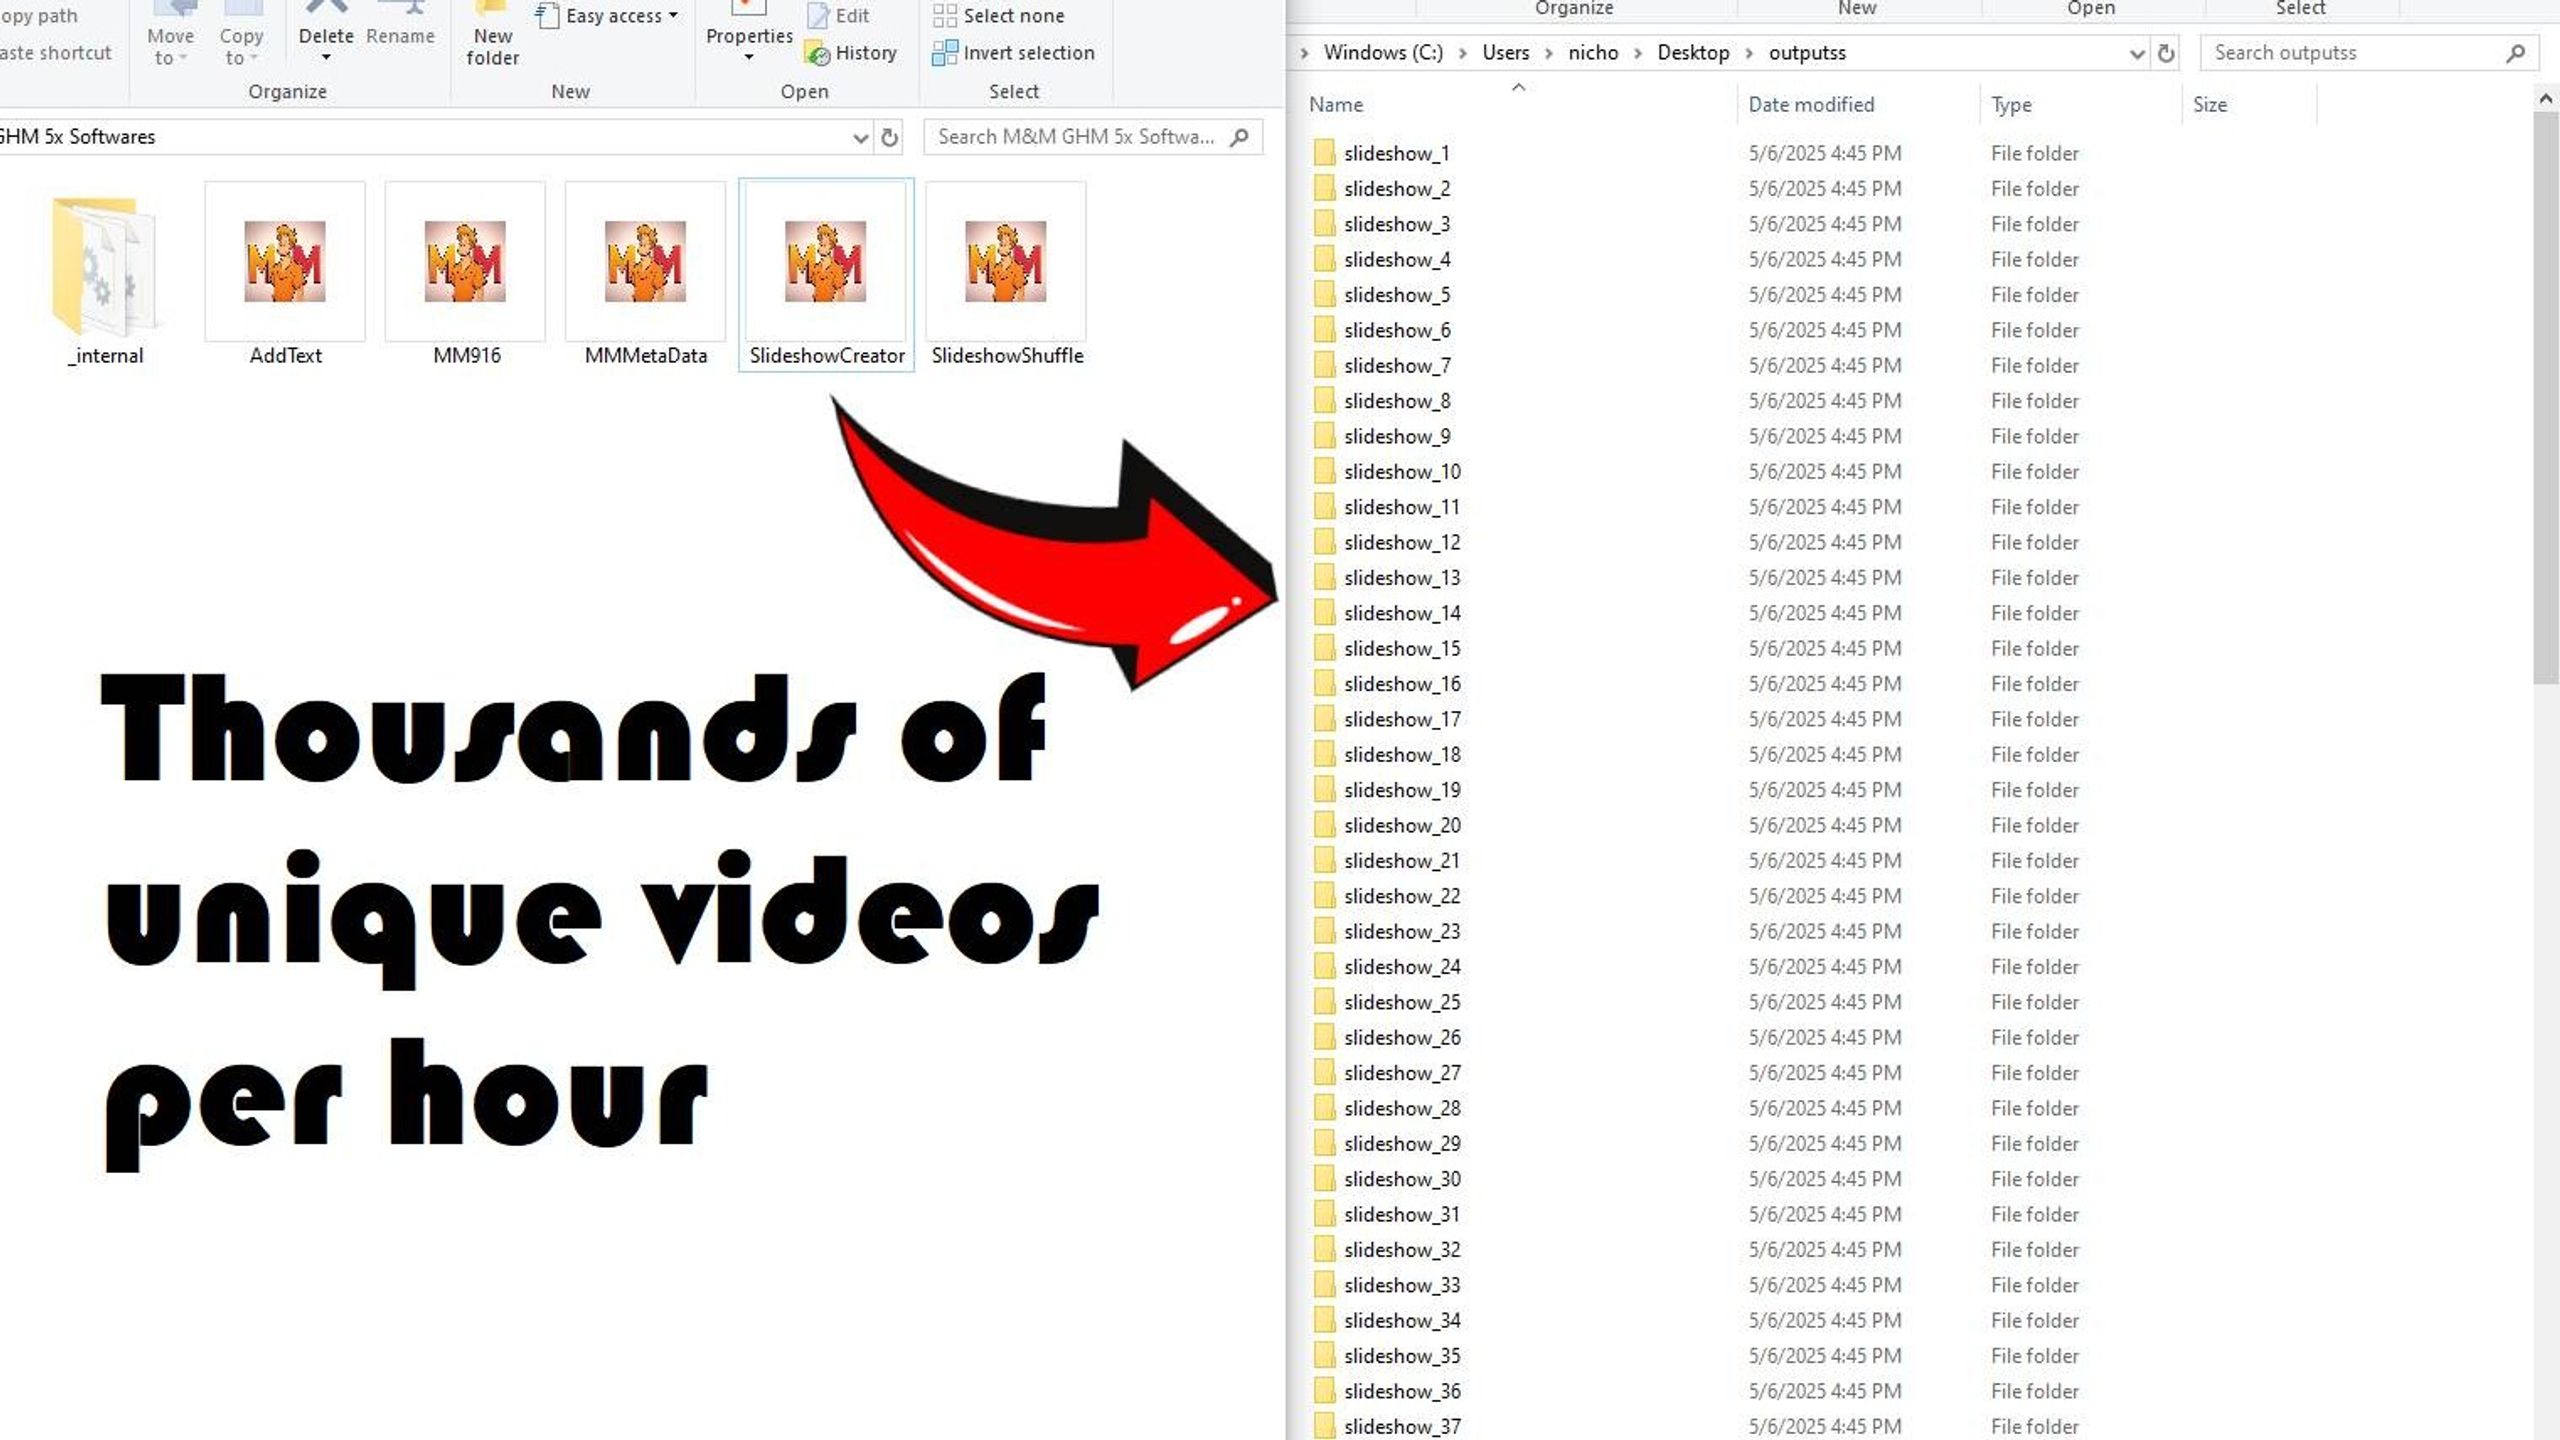This screenshot has height=1440, width=2560.
Task: Click the New folder ribbon button
Action: coord(492,36)
